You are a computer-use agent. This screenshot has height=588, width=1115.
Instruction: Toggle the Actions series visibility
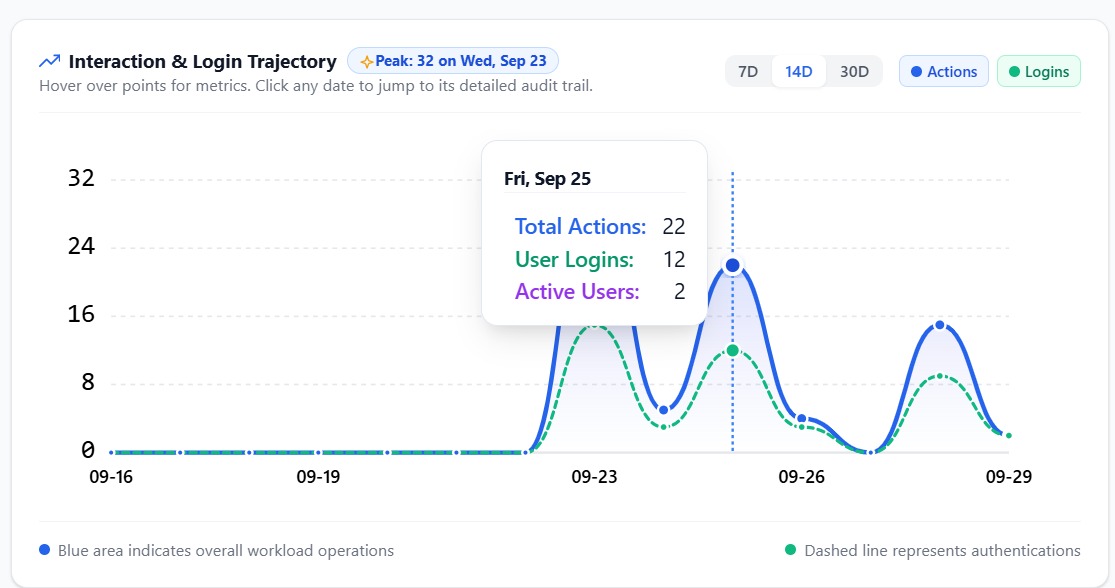click(x=944, y=71)
